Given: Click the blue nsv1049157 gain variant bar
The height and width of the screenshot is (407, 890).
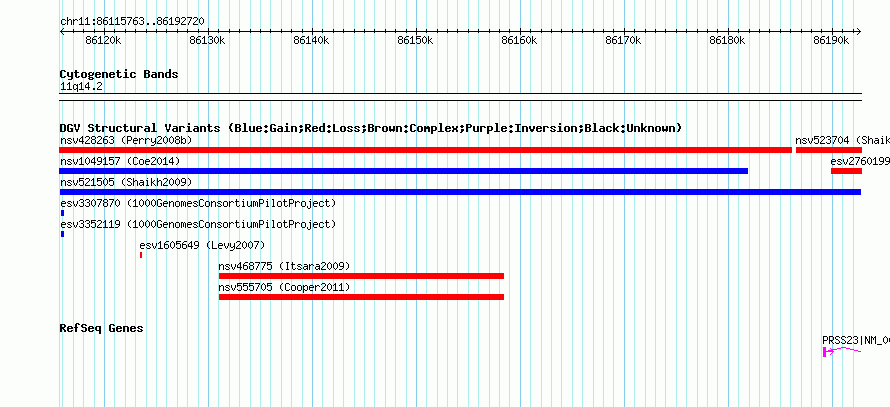Looking at the screenshot, I should [x=404, y=171].
